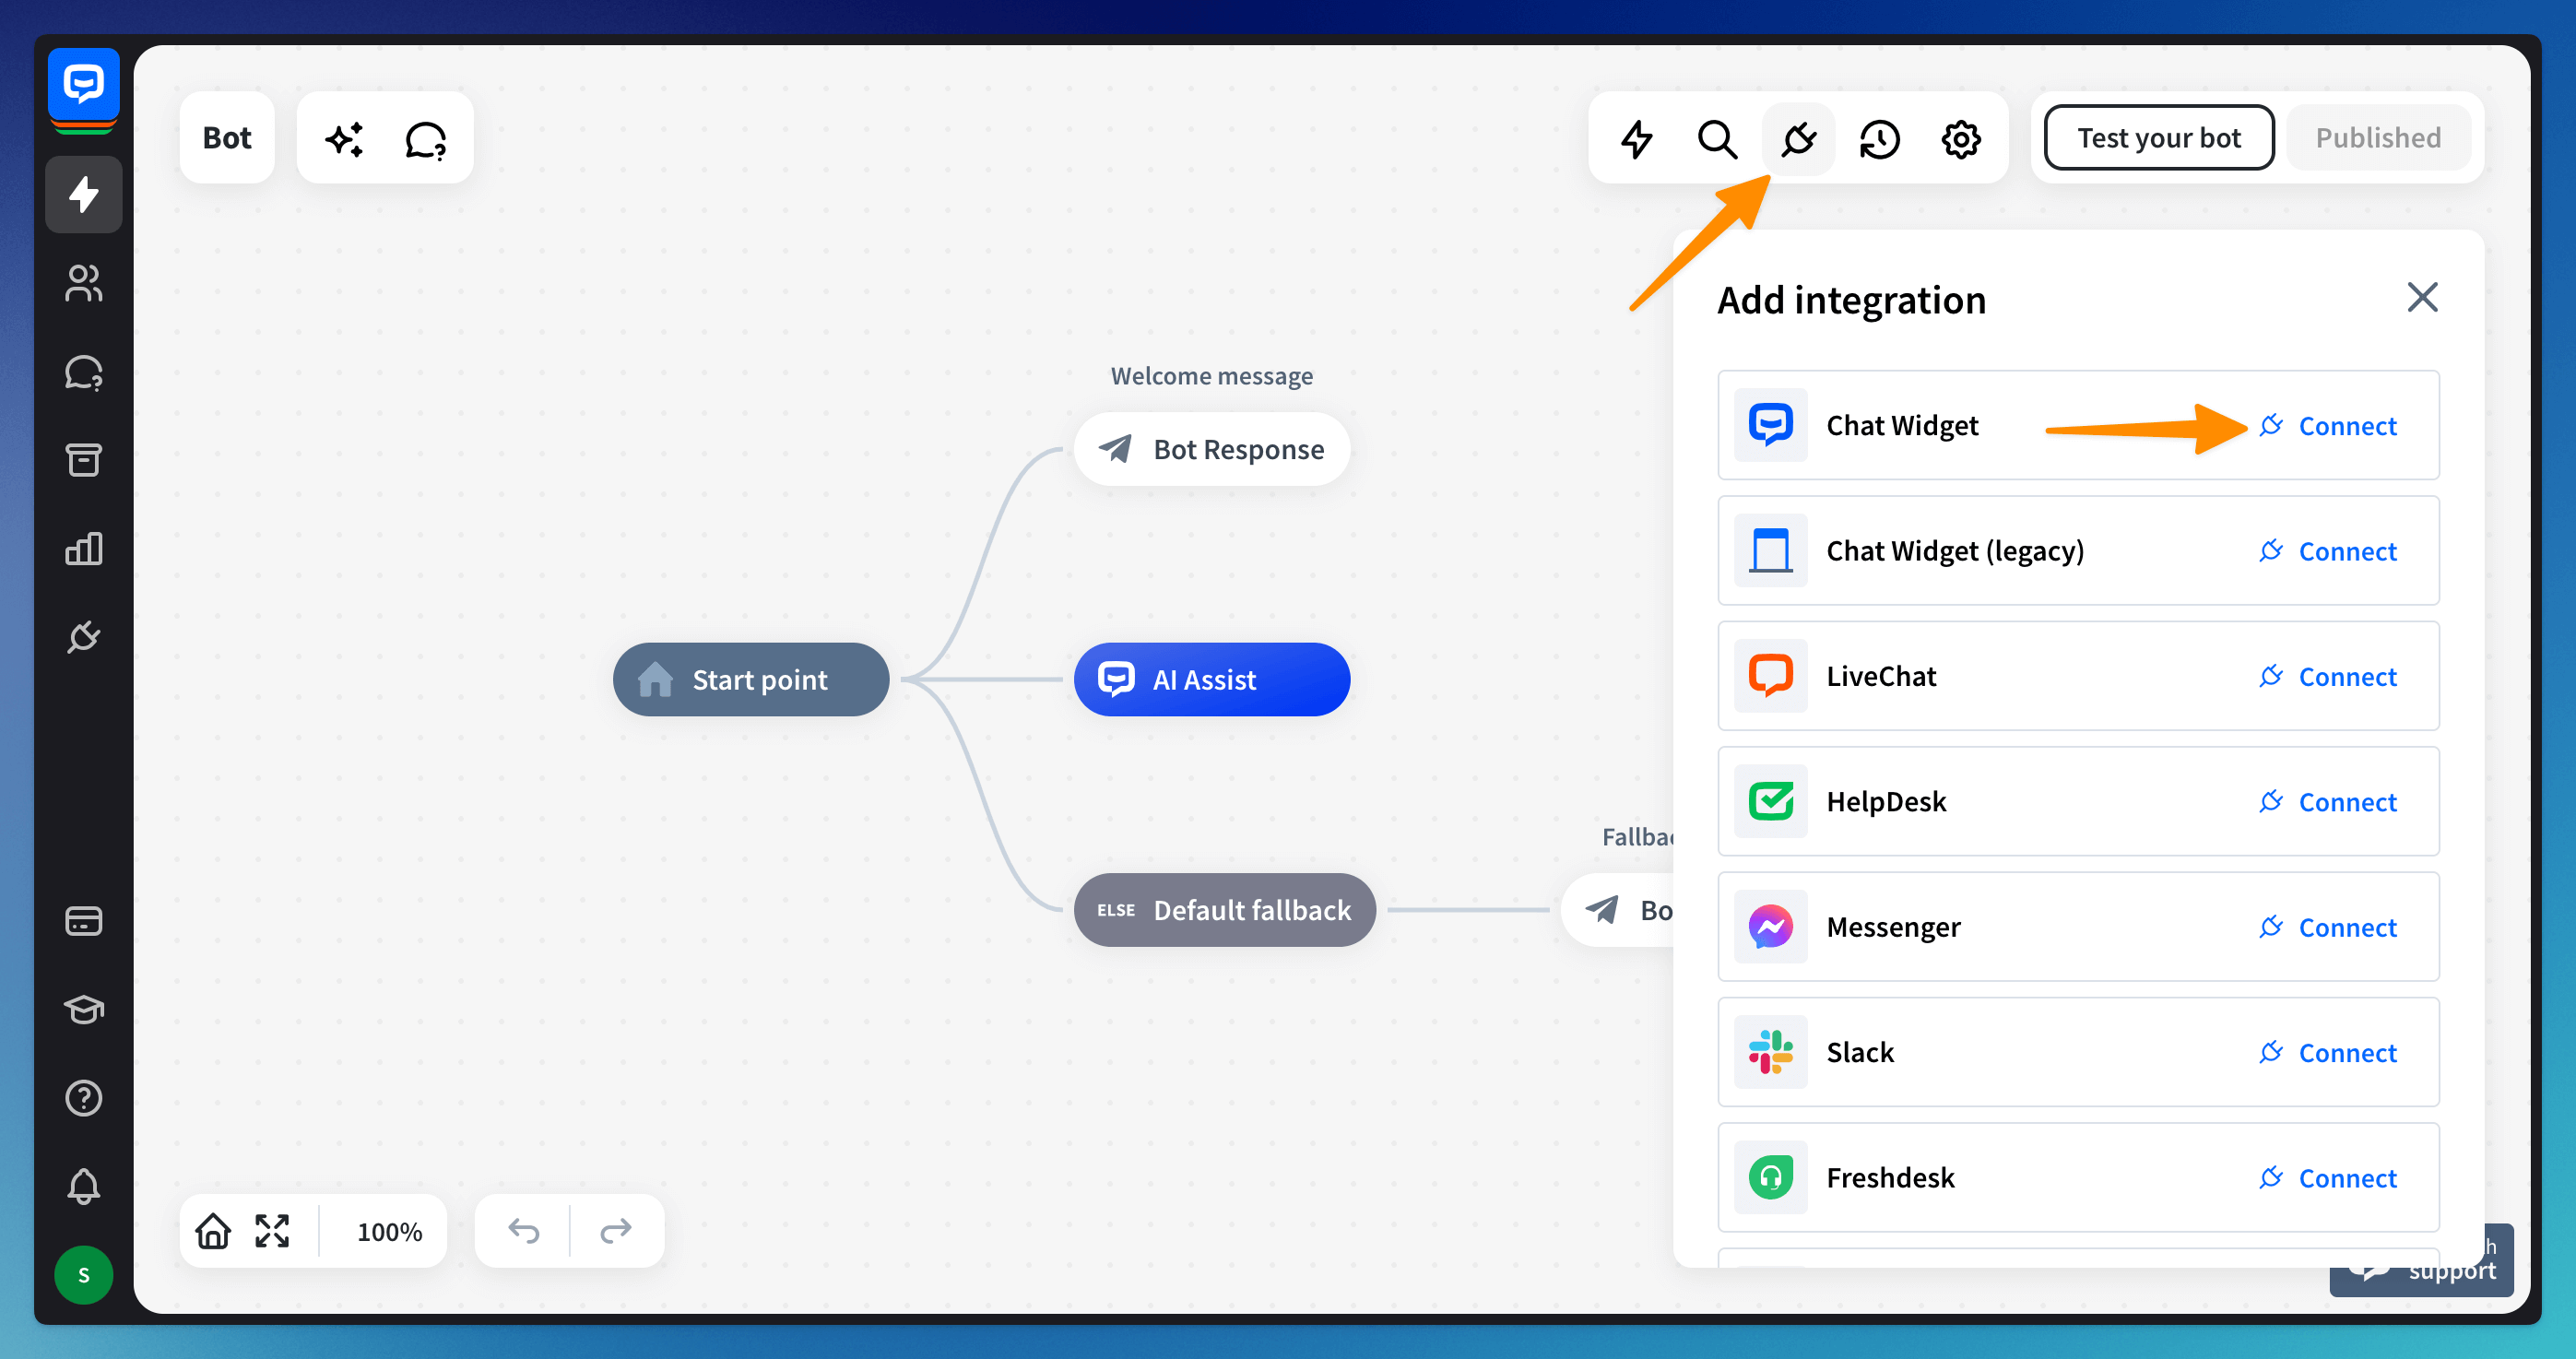Open Team users icon in sidebar
2576x1359 pixels.
pos(83,283)
